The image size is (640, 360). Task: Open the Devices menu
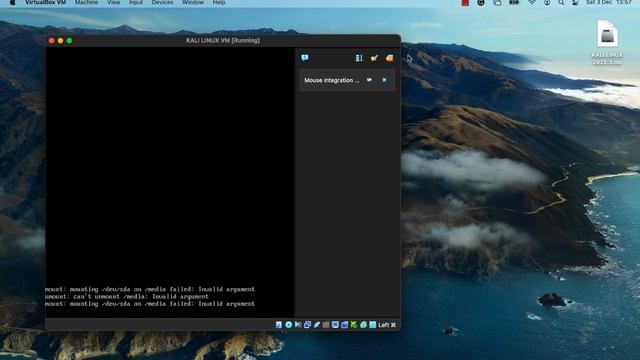[162, 2]
